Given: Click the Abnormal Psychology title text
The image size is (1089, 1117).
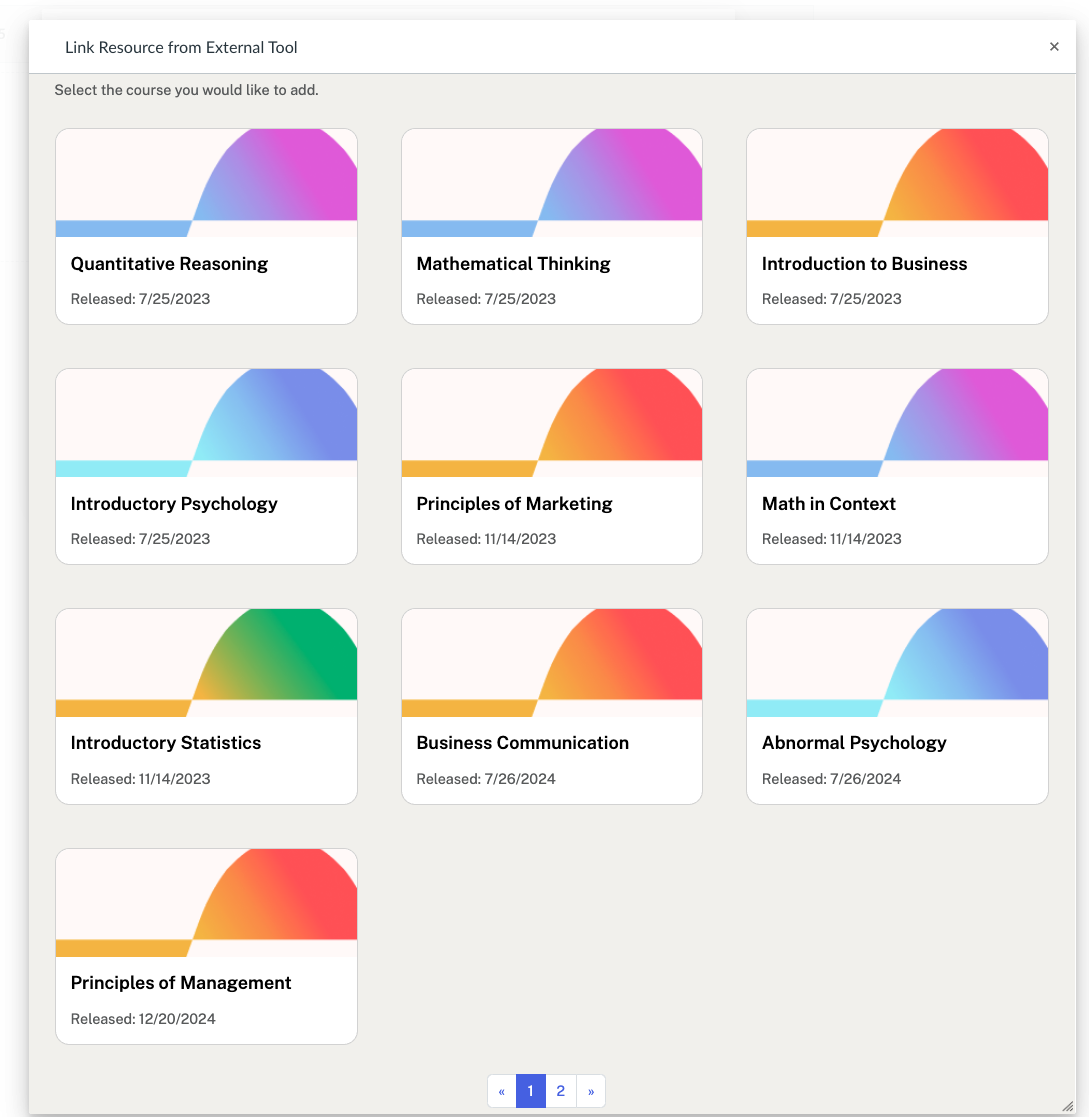Looking at the screenshot, I should coord(855,743).
